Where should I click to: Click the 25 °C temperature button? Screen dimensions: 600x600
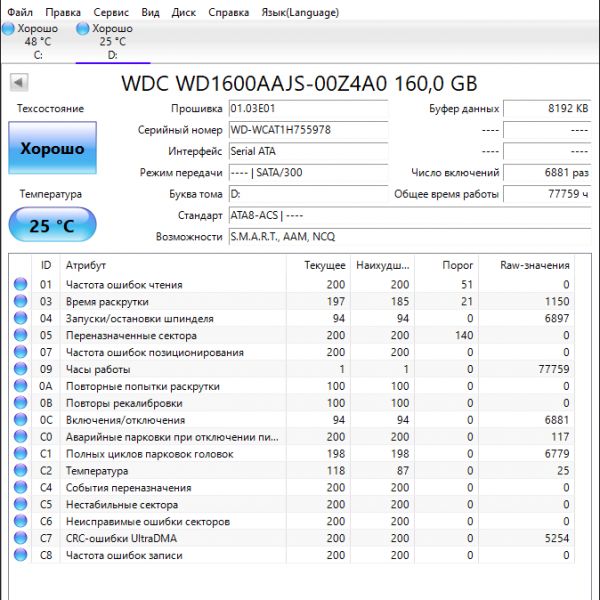[x=52, y=225]
